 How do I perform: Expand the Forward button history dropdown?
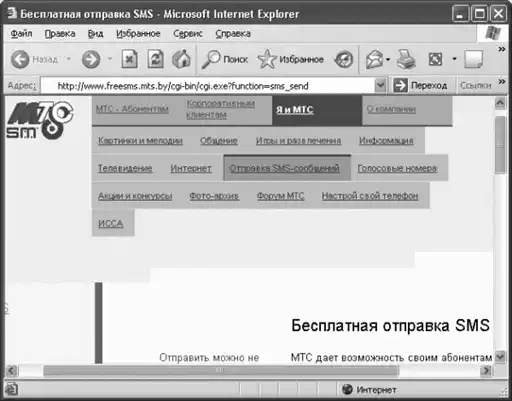point(110,59)
